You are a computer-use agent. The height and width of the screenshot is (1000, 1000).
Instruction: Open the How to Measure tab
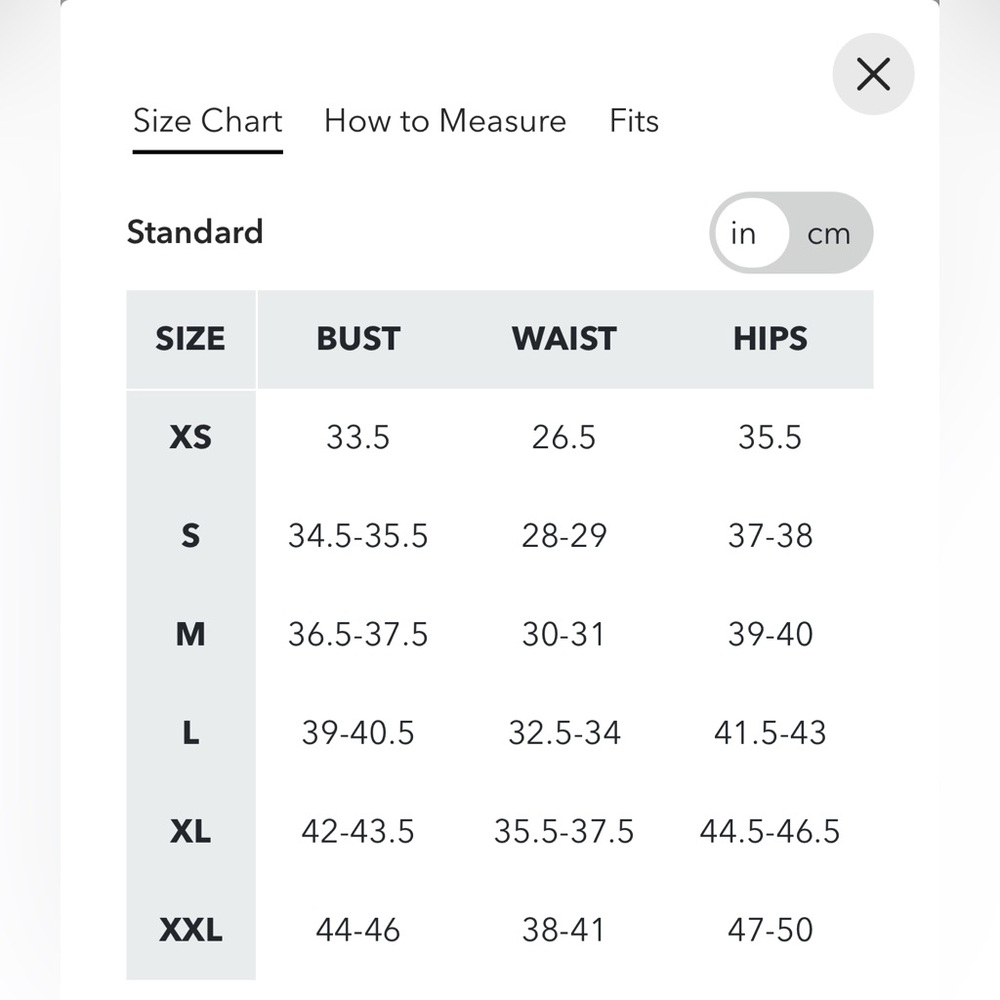[445, 121]
